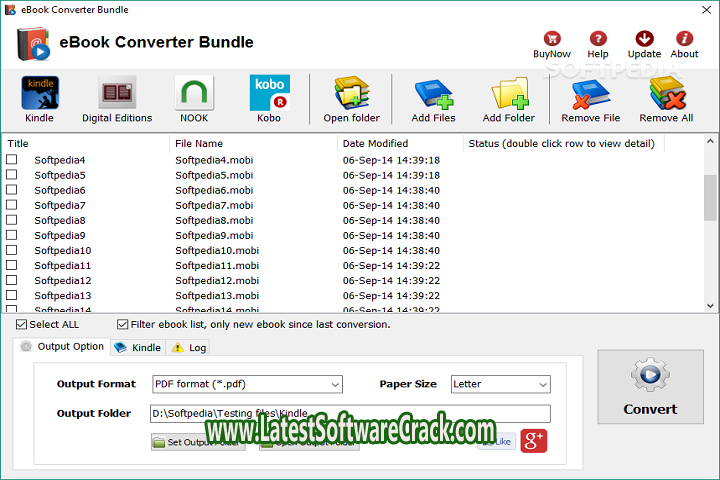Click the Softpedia11 date 06-Sep-14 14:39:22

pyautogui.click(x=391, y=265)
